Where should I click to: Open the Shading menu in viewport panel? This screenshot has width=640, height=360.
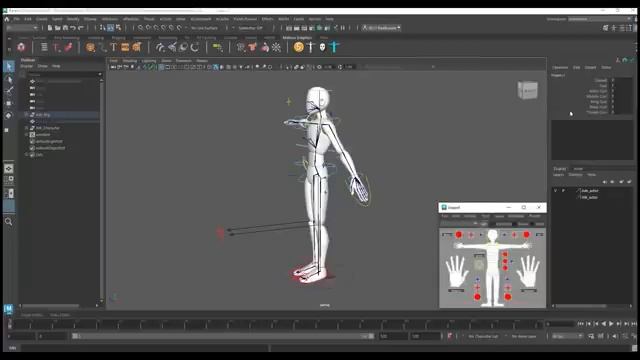130,61
